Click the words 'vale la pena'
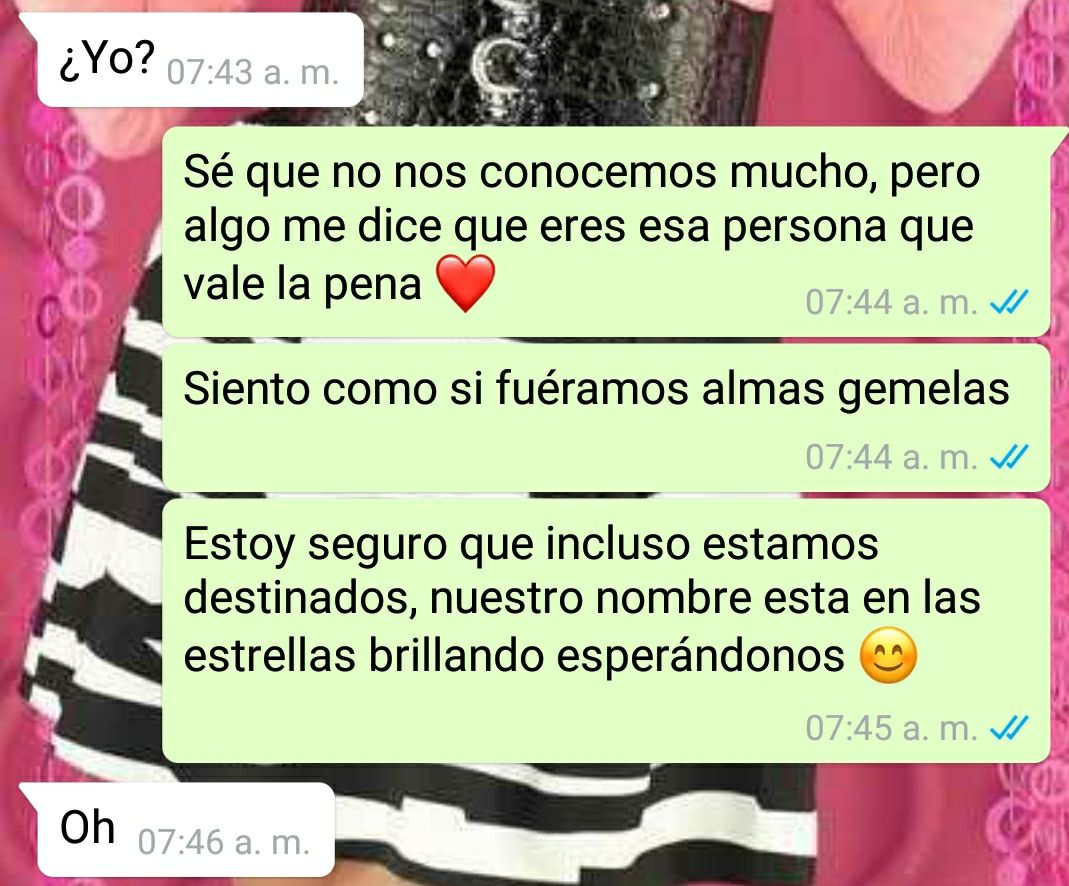This screenshot has height=886, width=1069. (x=303, y=285)
